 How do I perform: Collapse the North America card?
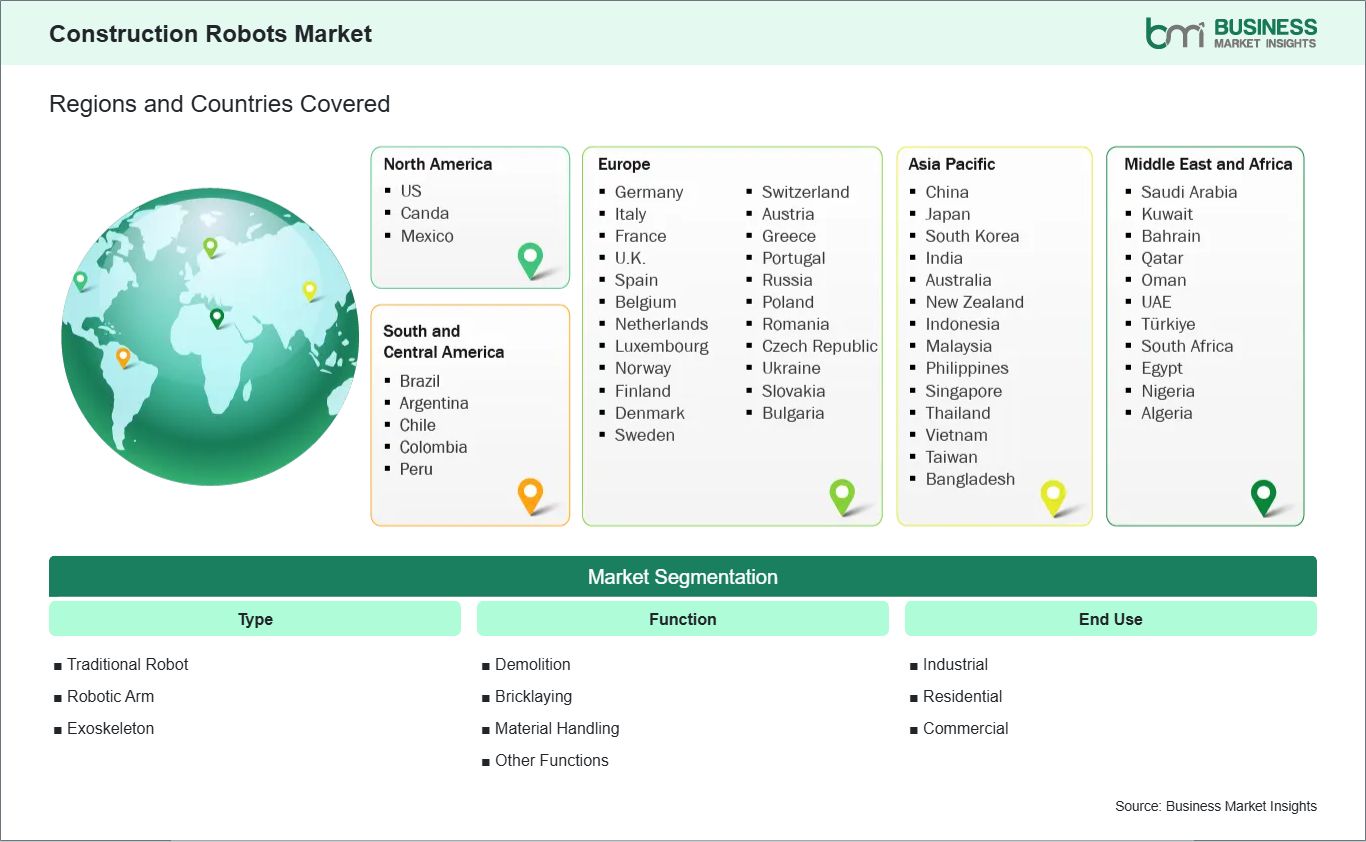pos(470,217)
